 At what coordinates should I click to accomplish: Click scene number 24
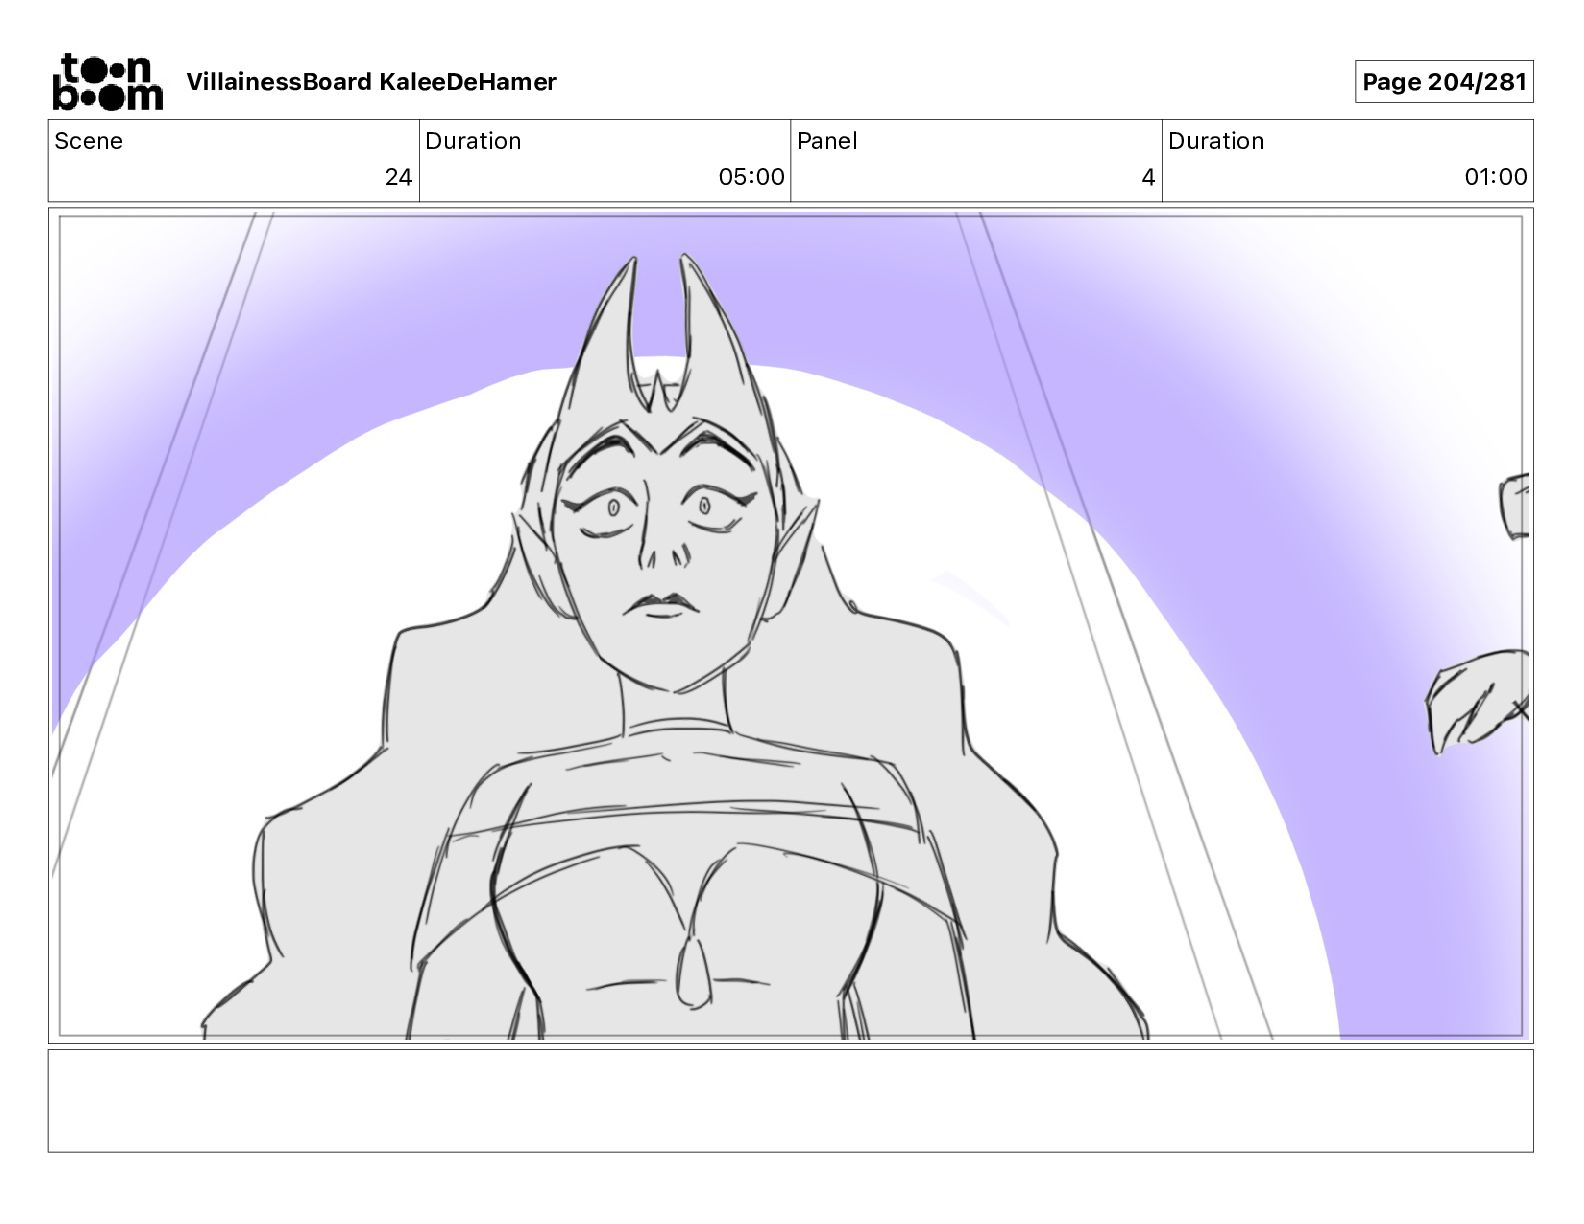coord(398,177)
